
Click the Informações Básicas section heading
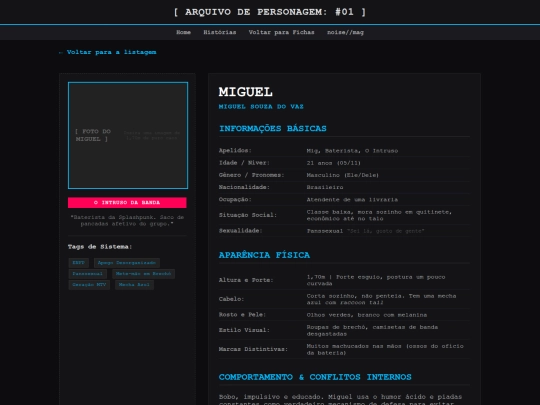click(273, 128)
